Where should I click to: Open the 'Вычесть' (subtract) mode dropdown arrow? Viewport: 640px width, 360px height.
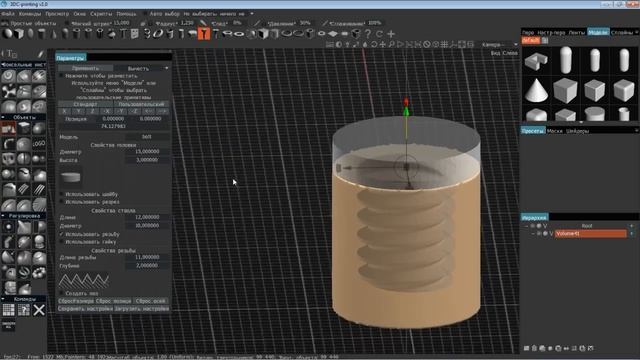coord(167,68)
